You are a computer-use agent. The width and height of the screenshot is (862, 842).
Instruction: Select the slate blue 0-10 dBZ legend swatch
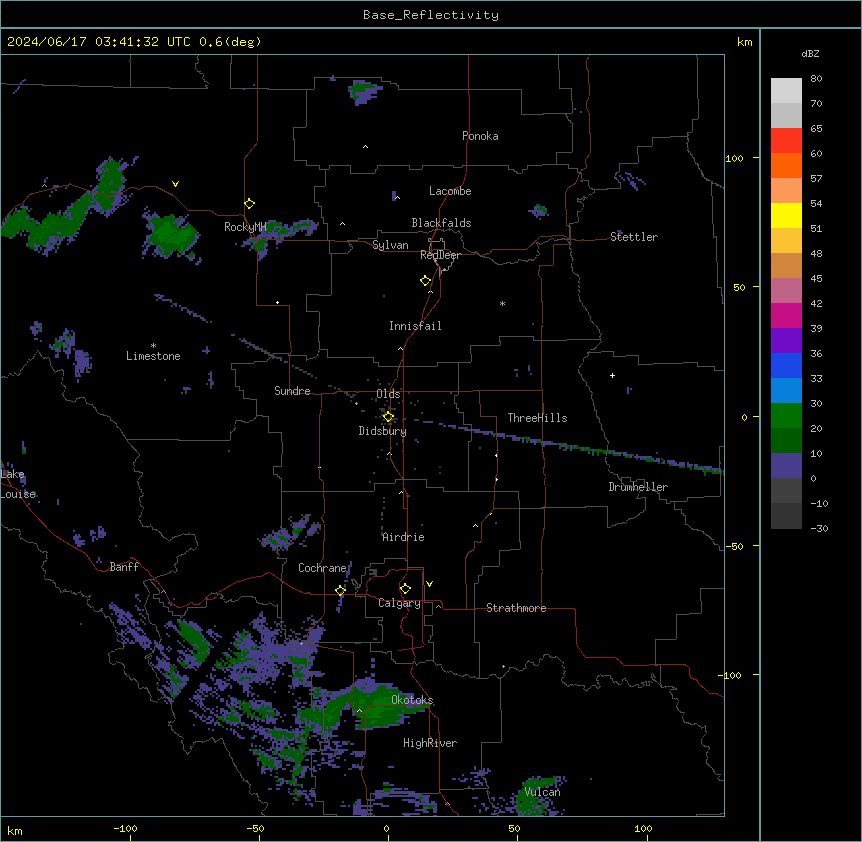pos(786,466)
